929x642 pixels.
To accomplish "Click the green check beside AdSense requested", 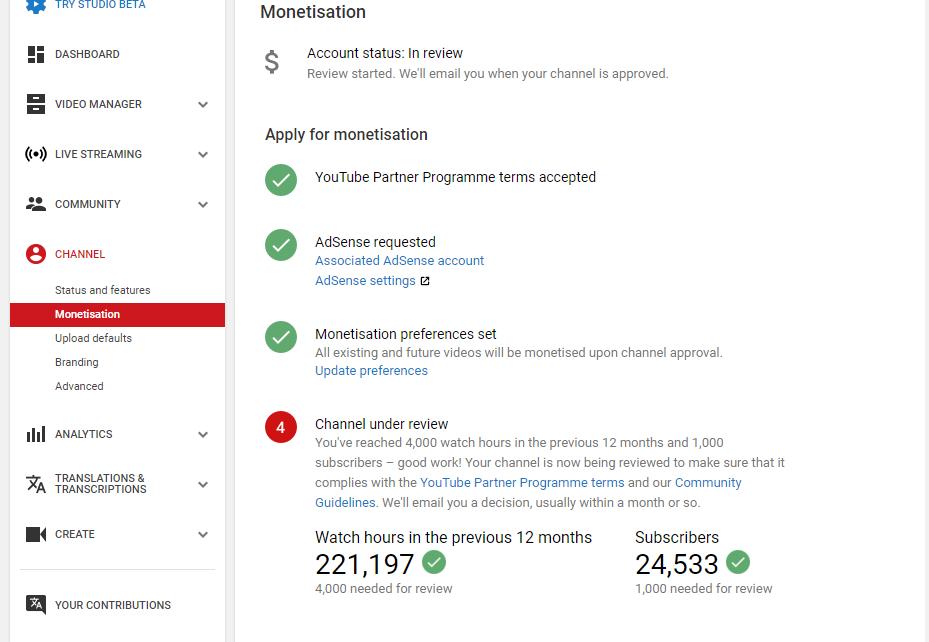I will pyautogui.click(x=281, y=245).
